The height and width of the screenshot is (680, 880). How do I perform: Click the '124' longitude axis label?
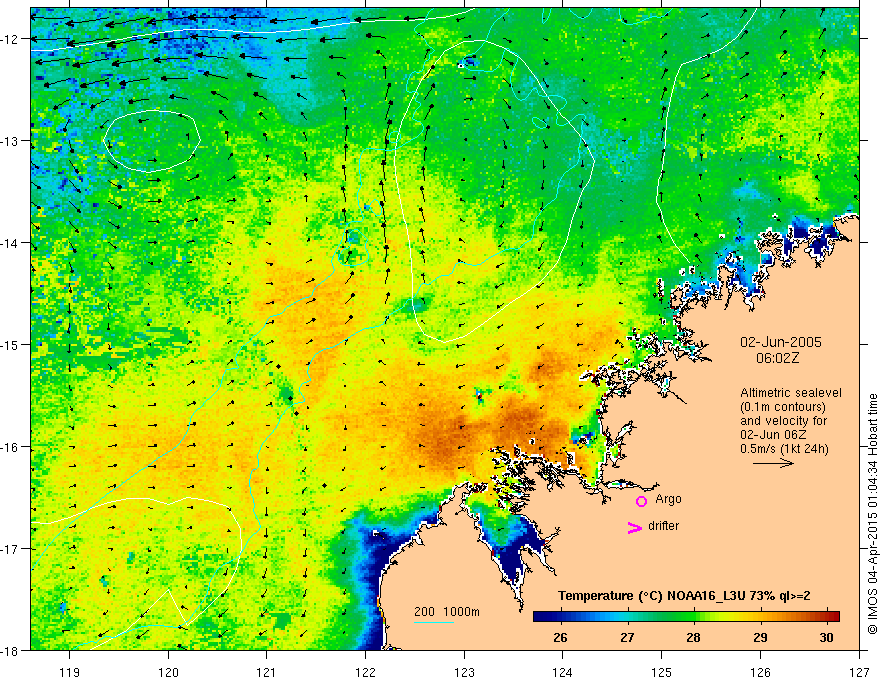pyautogui.click(x=563, y=672)
